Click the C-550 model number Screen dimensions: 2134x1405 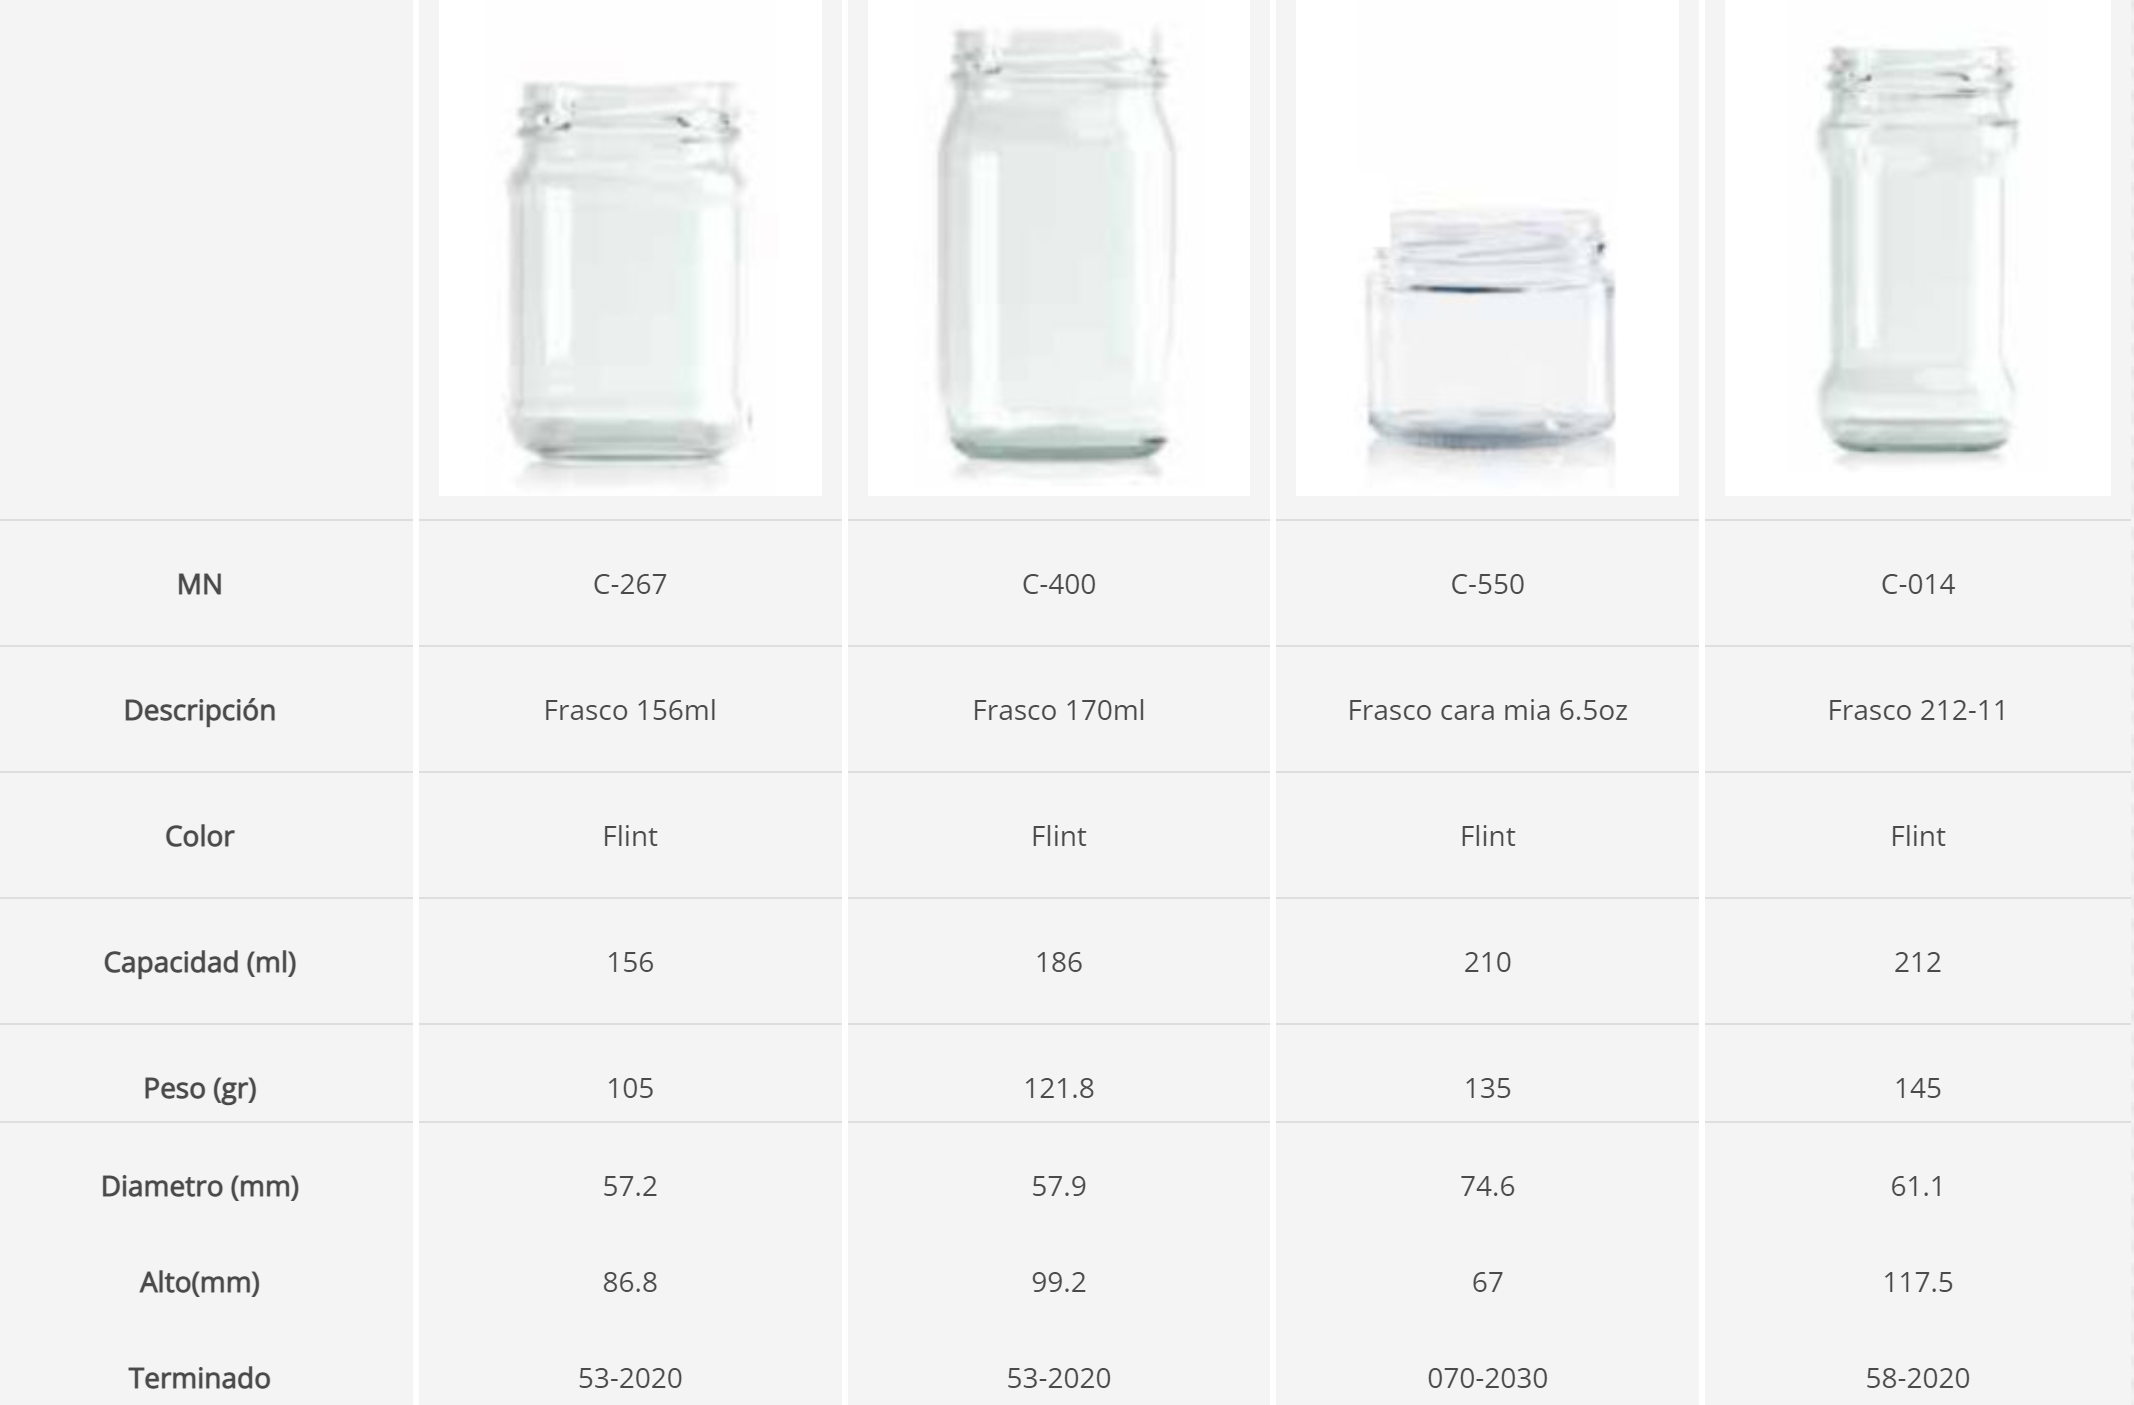tap(1487, 584)
